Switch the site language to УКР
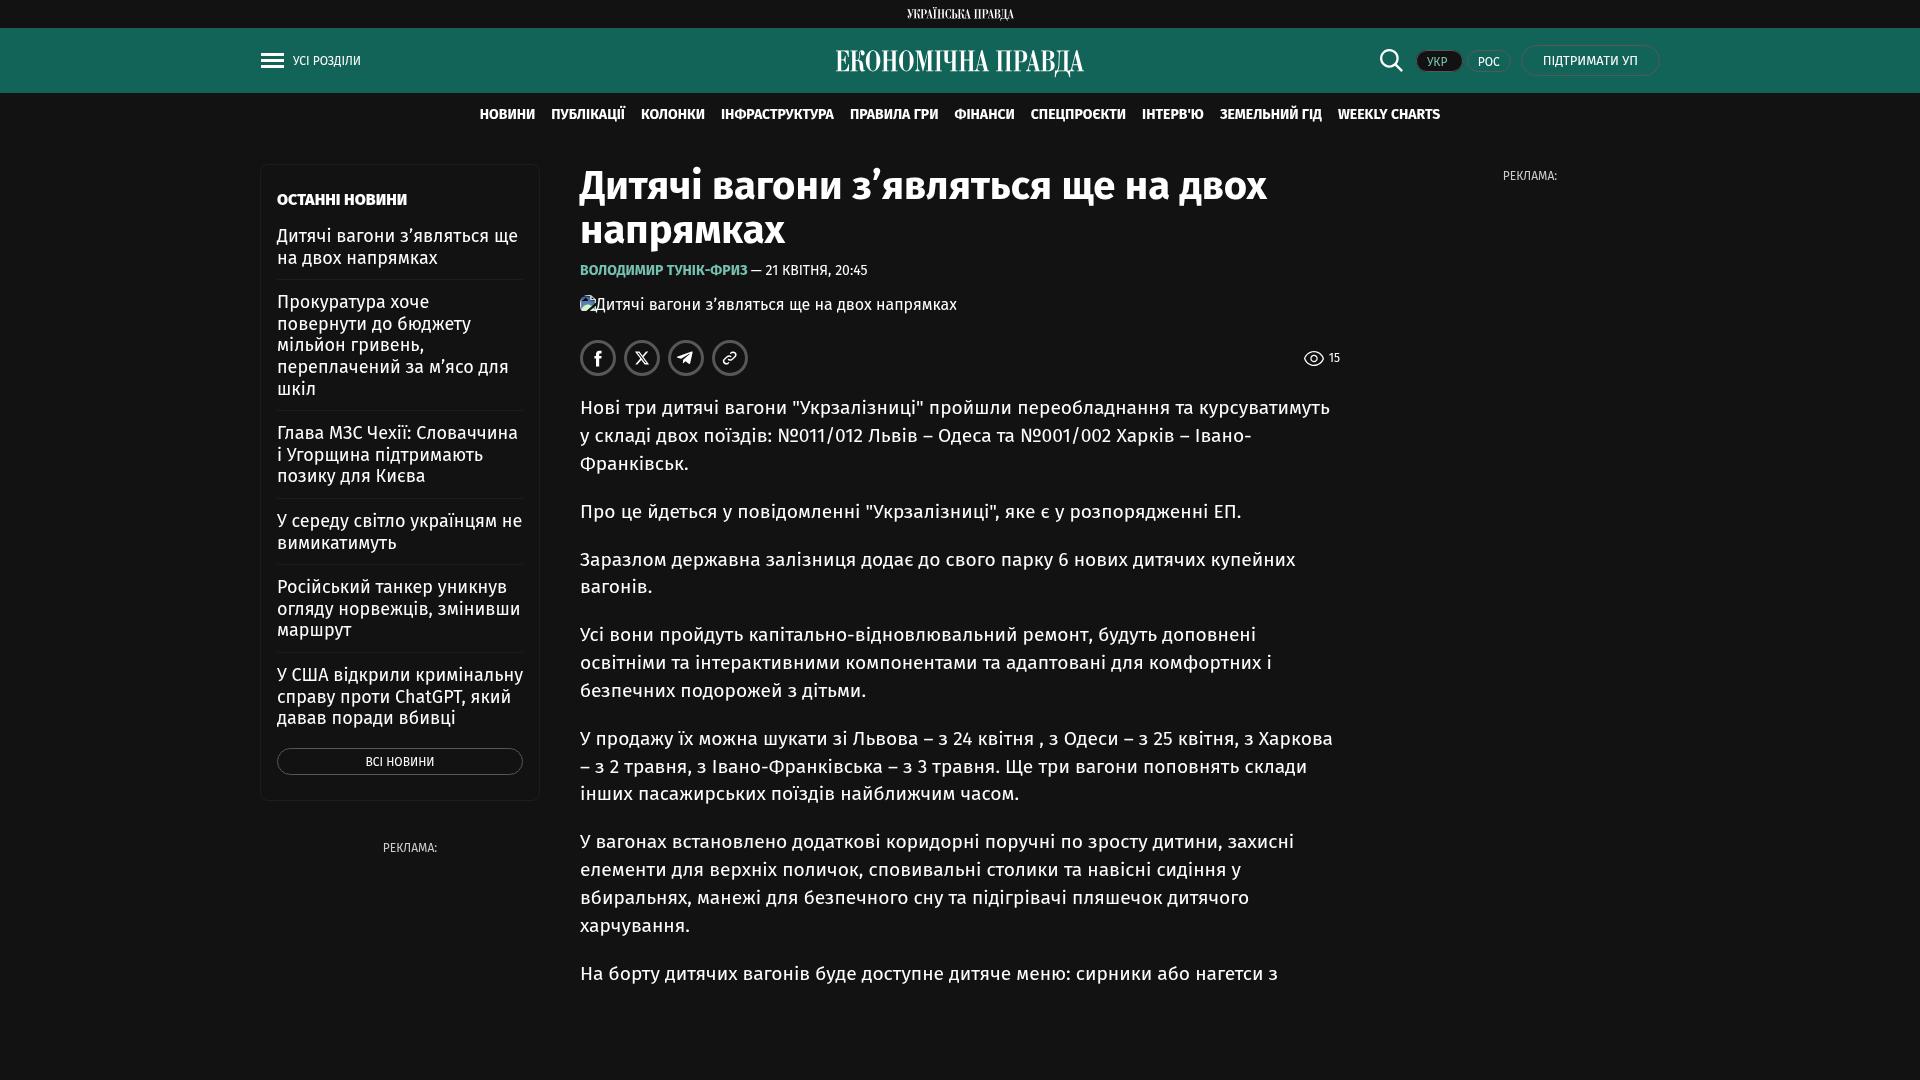Screen dimensions: 1920x1080 (1438, 62)
